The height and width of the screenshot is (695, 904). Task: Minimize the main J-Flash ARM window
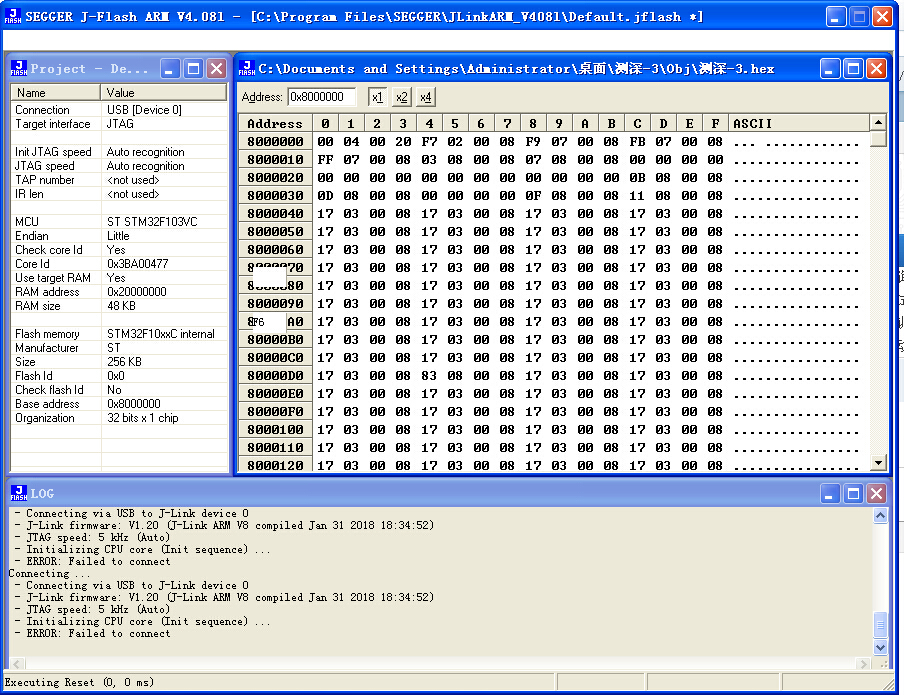point(835,16)
